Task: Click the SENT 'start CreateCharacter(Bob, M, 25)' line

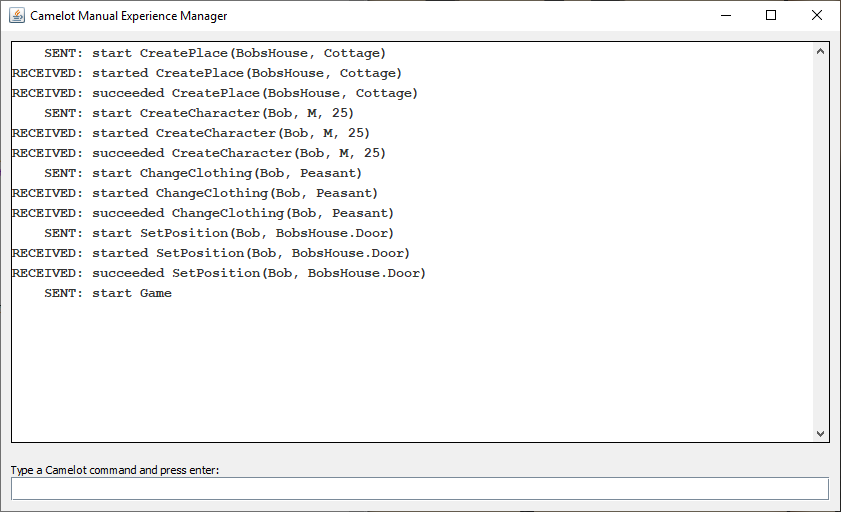Action: click(199, 113)
